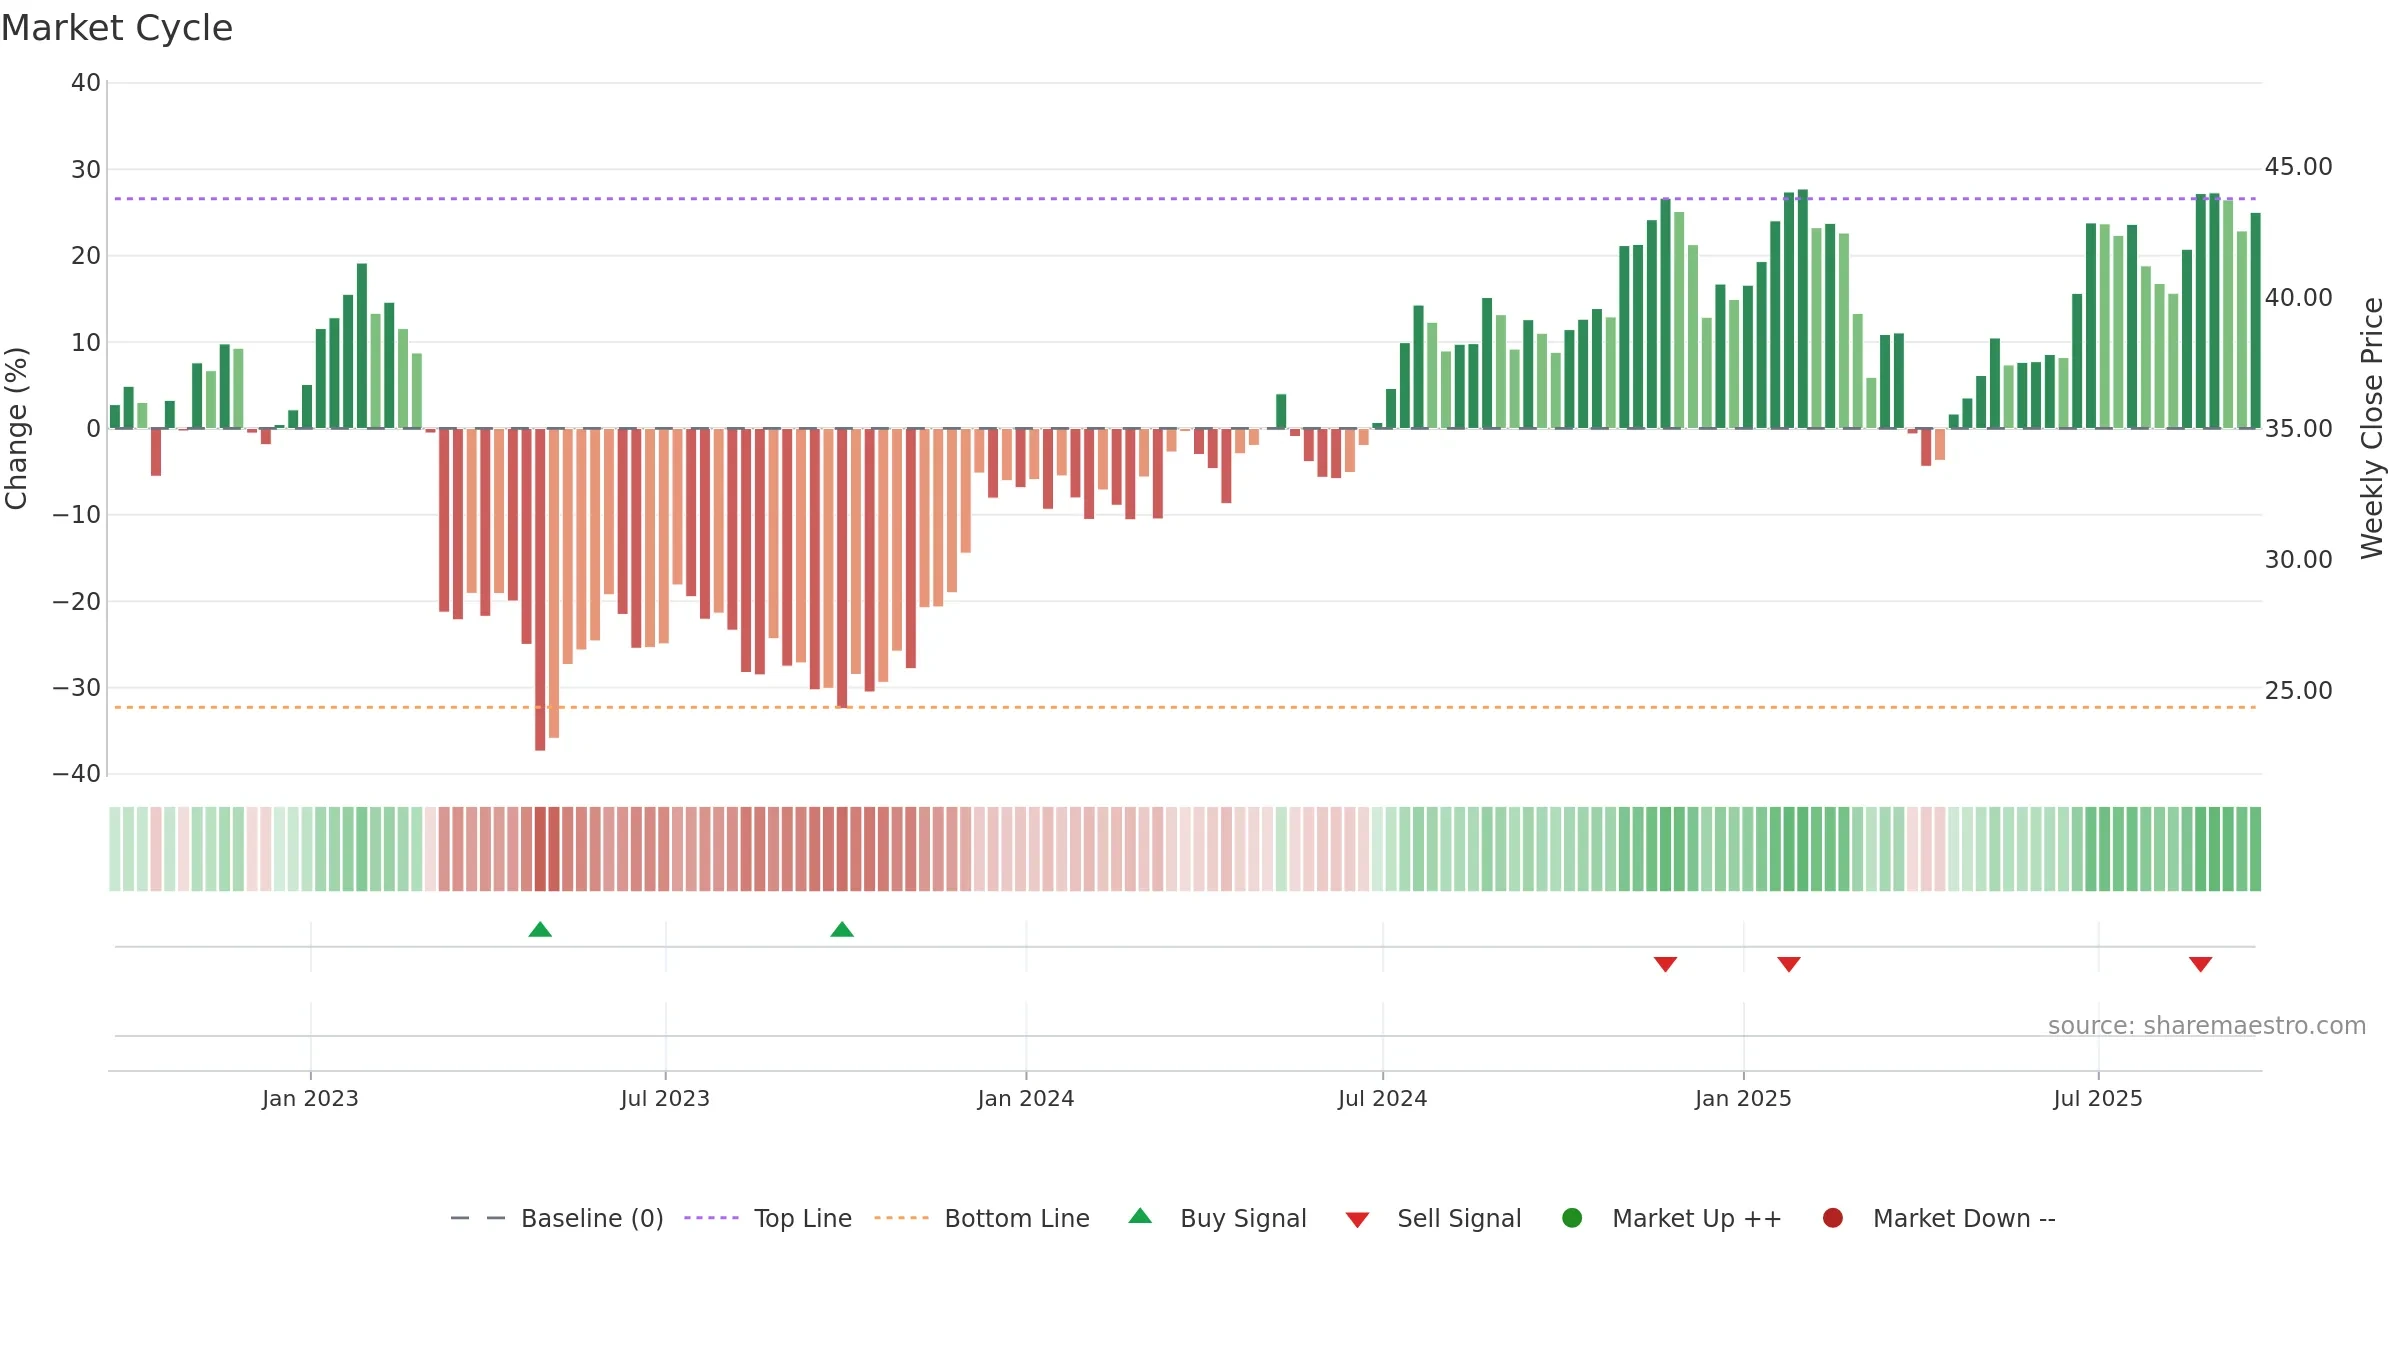The height and width of the screenshot is (1350, 2400).
Task: Click the −30 change axis label
Action: click(77, 688)
